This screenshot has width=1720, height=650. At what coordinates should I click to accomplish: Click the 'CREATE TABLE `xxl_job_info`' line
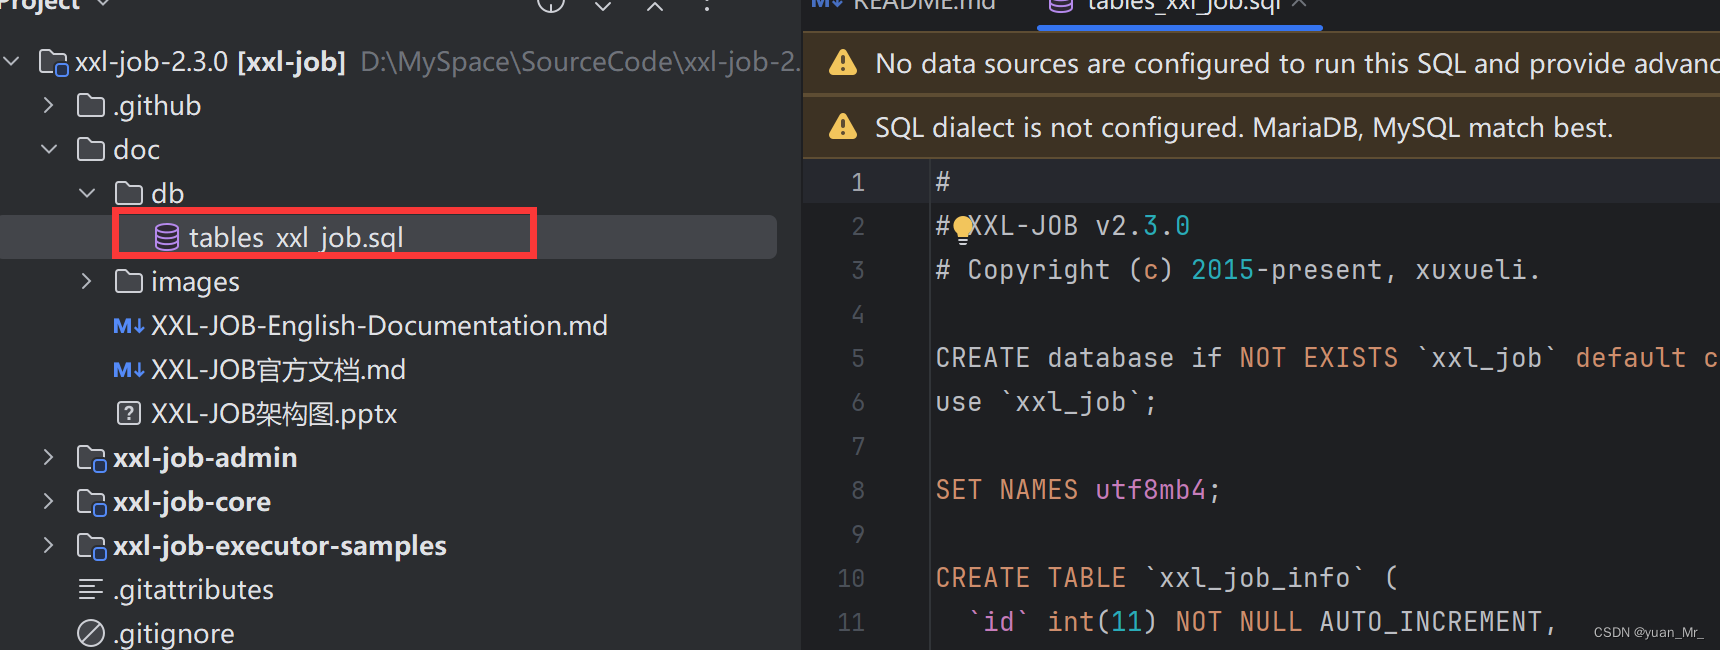1166,578
